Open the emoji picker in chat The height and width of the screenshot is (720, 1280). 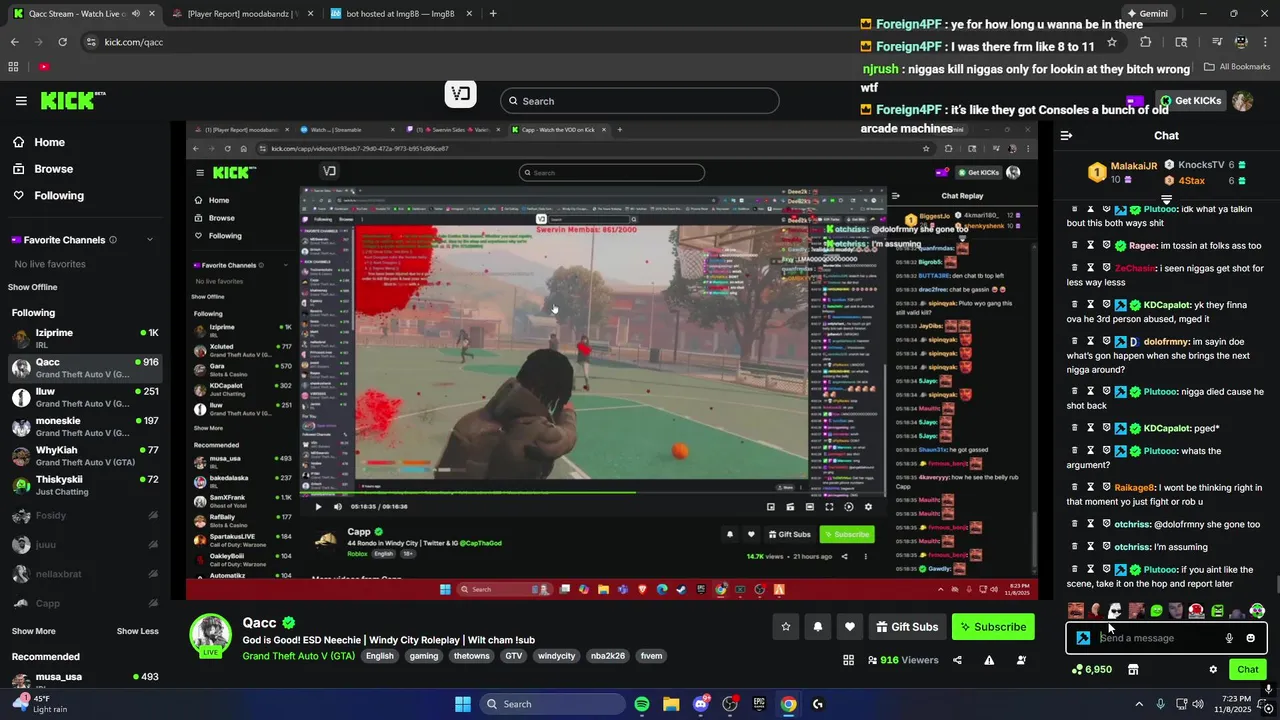pyautogui.click(x=1250, y=638)
